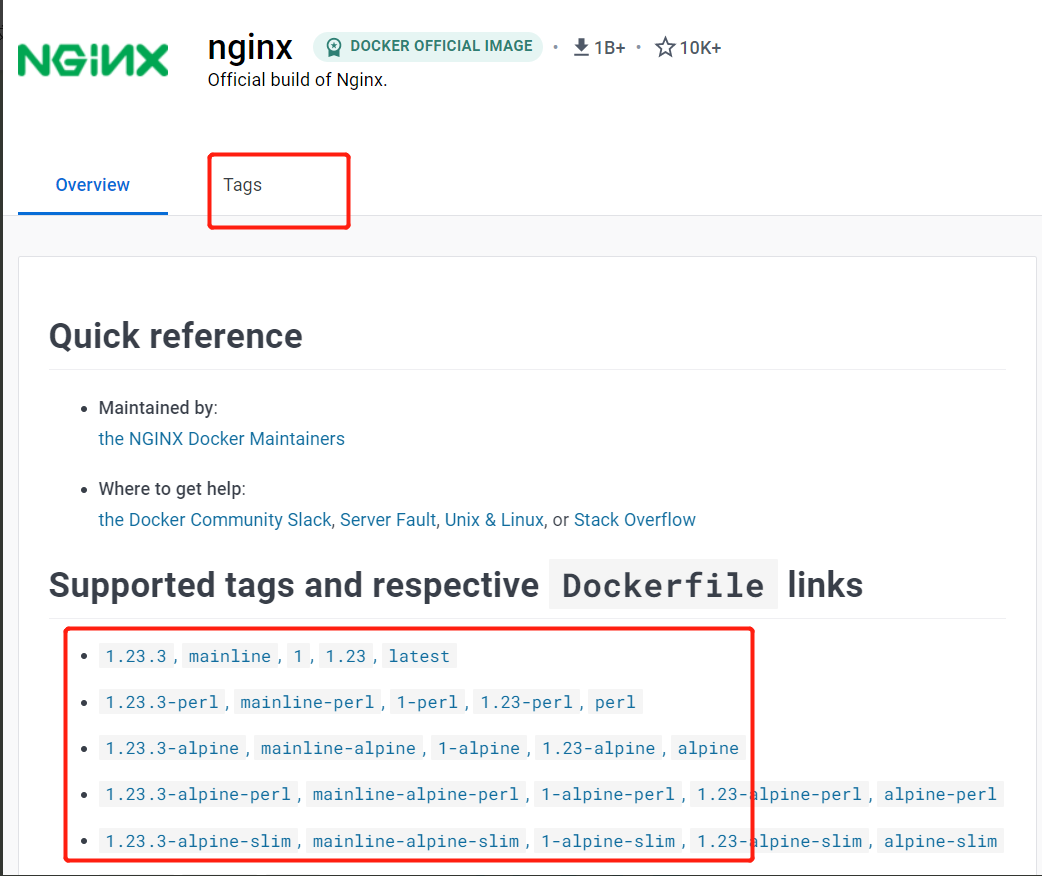Open the 1.23-alpine-slim tag link
The width and height of the screenshot is (1042, 876).
coord(780,841)
